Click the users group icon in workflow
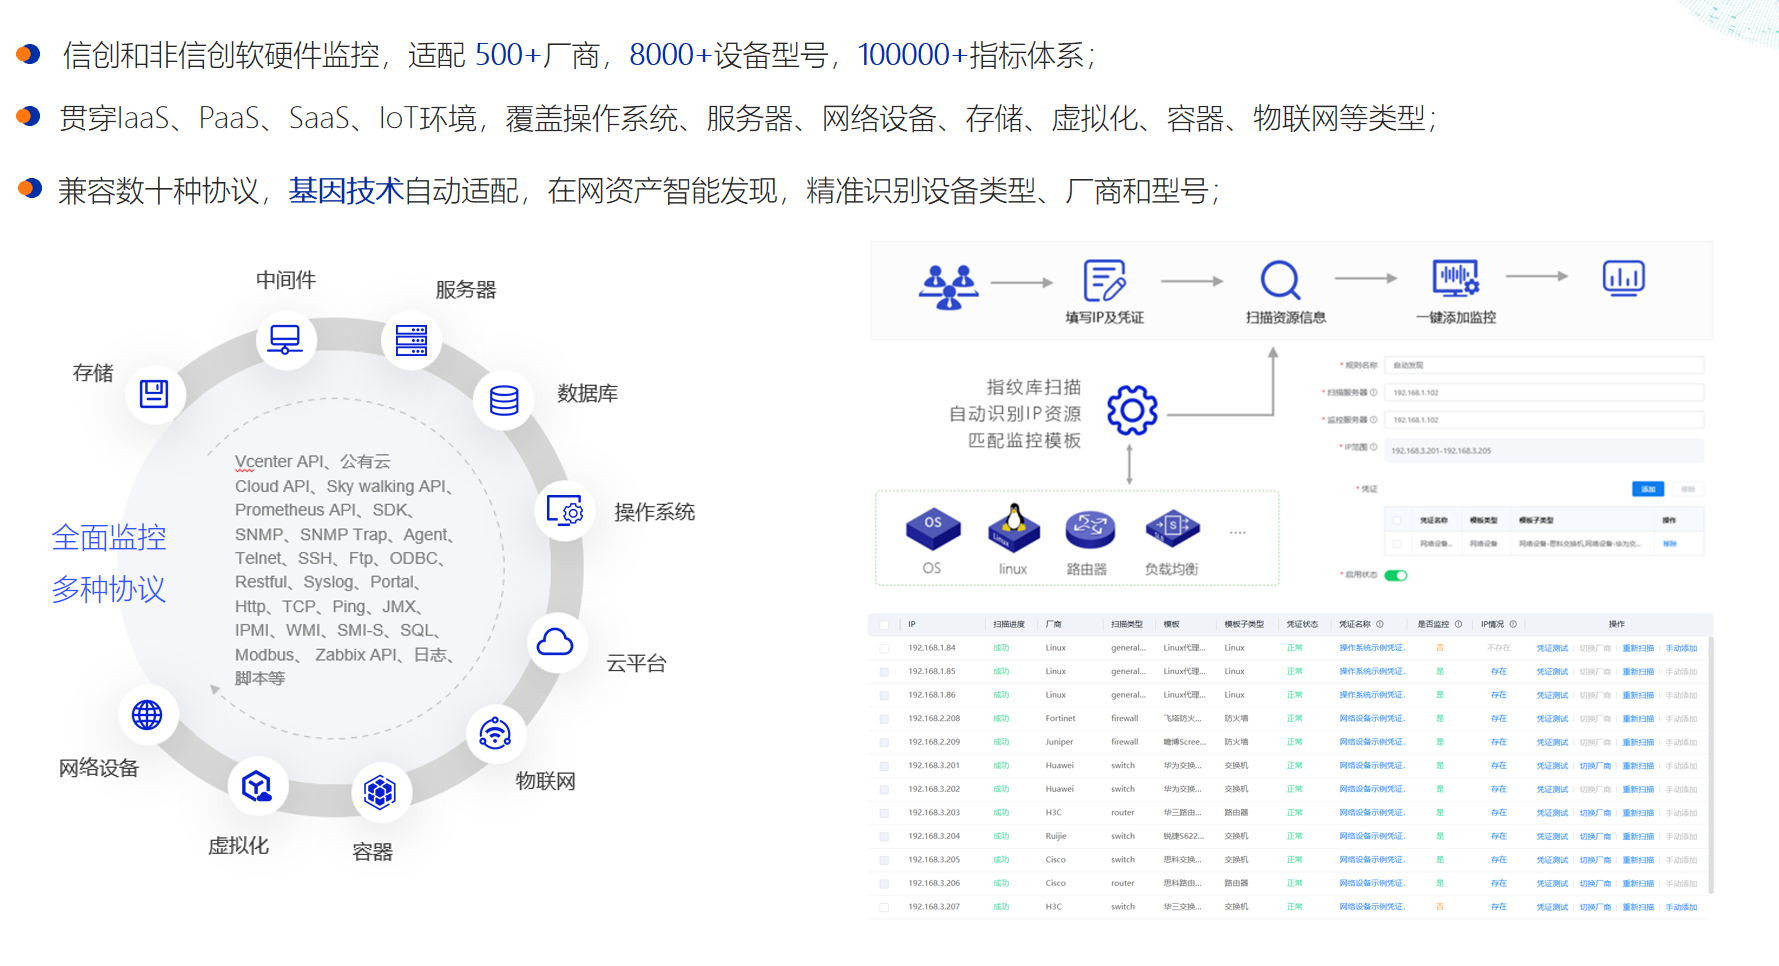The height and width of the screenshot is (966, 1779). pos(948,287)
